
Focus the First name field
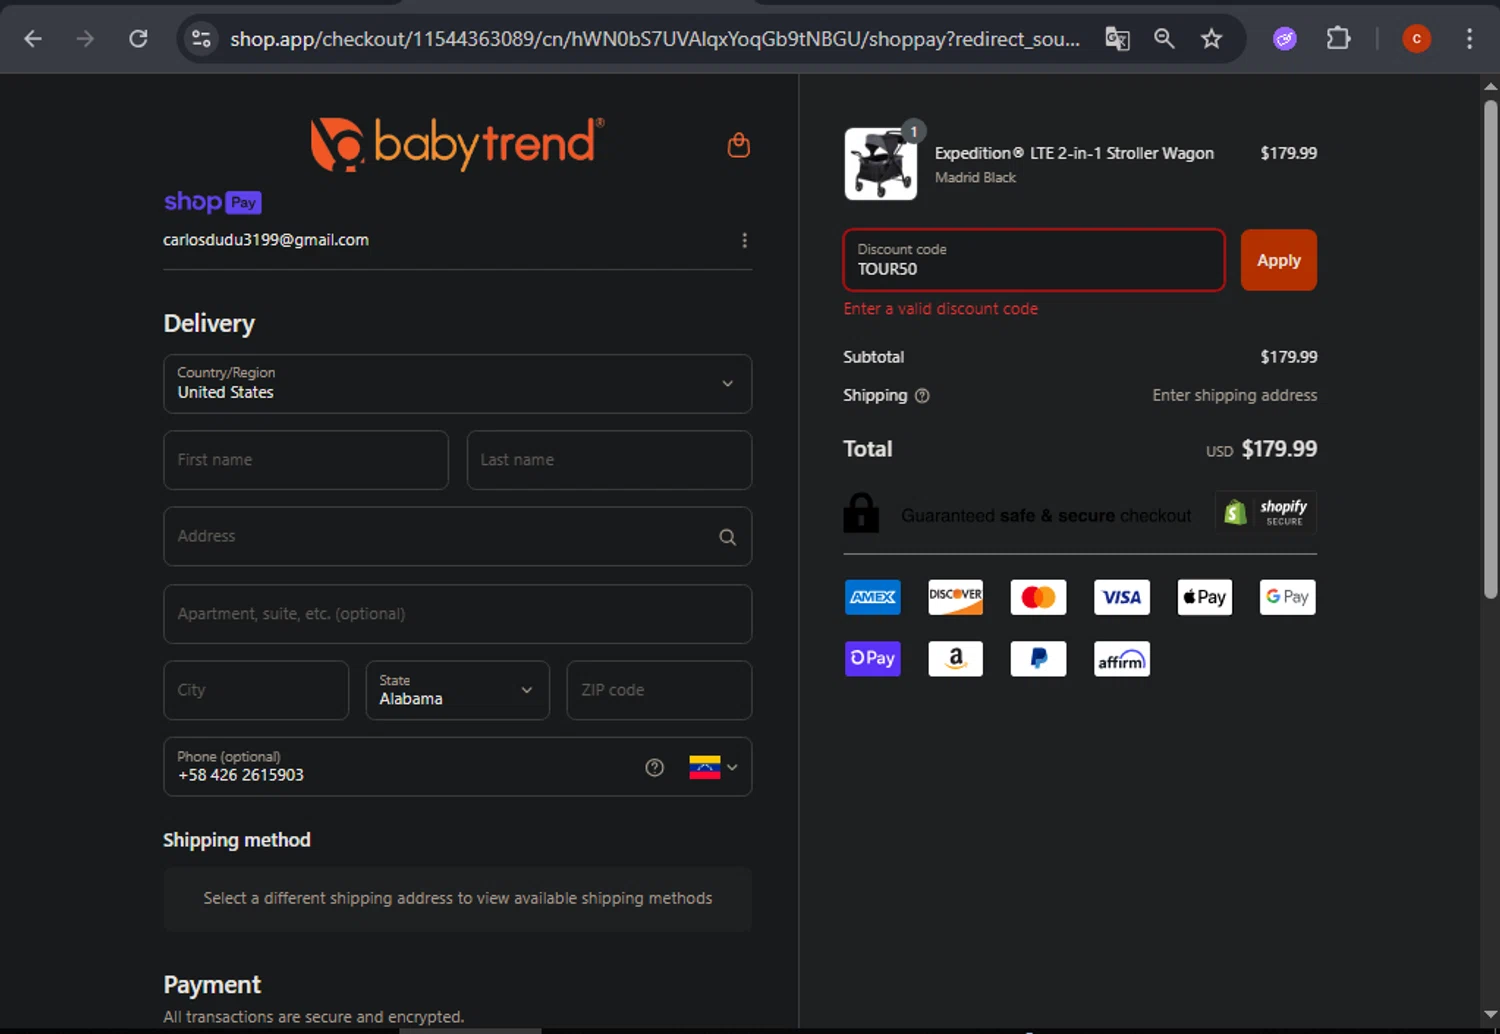pyautogui.click(x=306, y=460)
